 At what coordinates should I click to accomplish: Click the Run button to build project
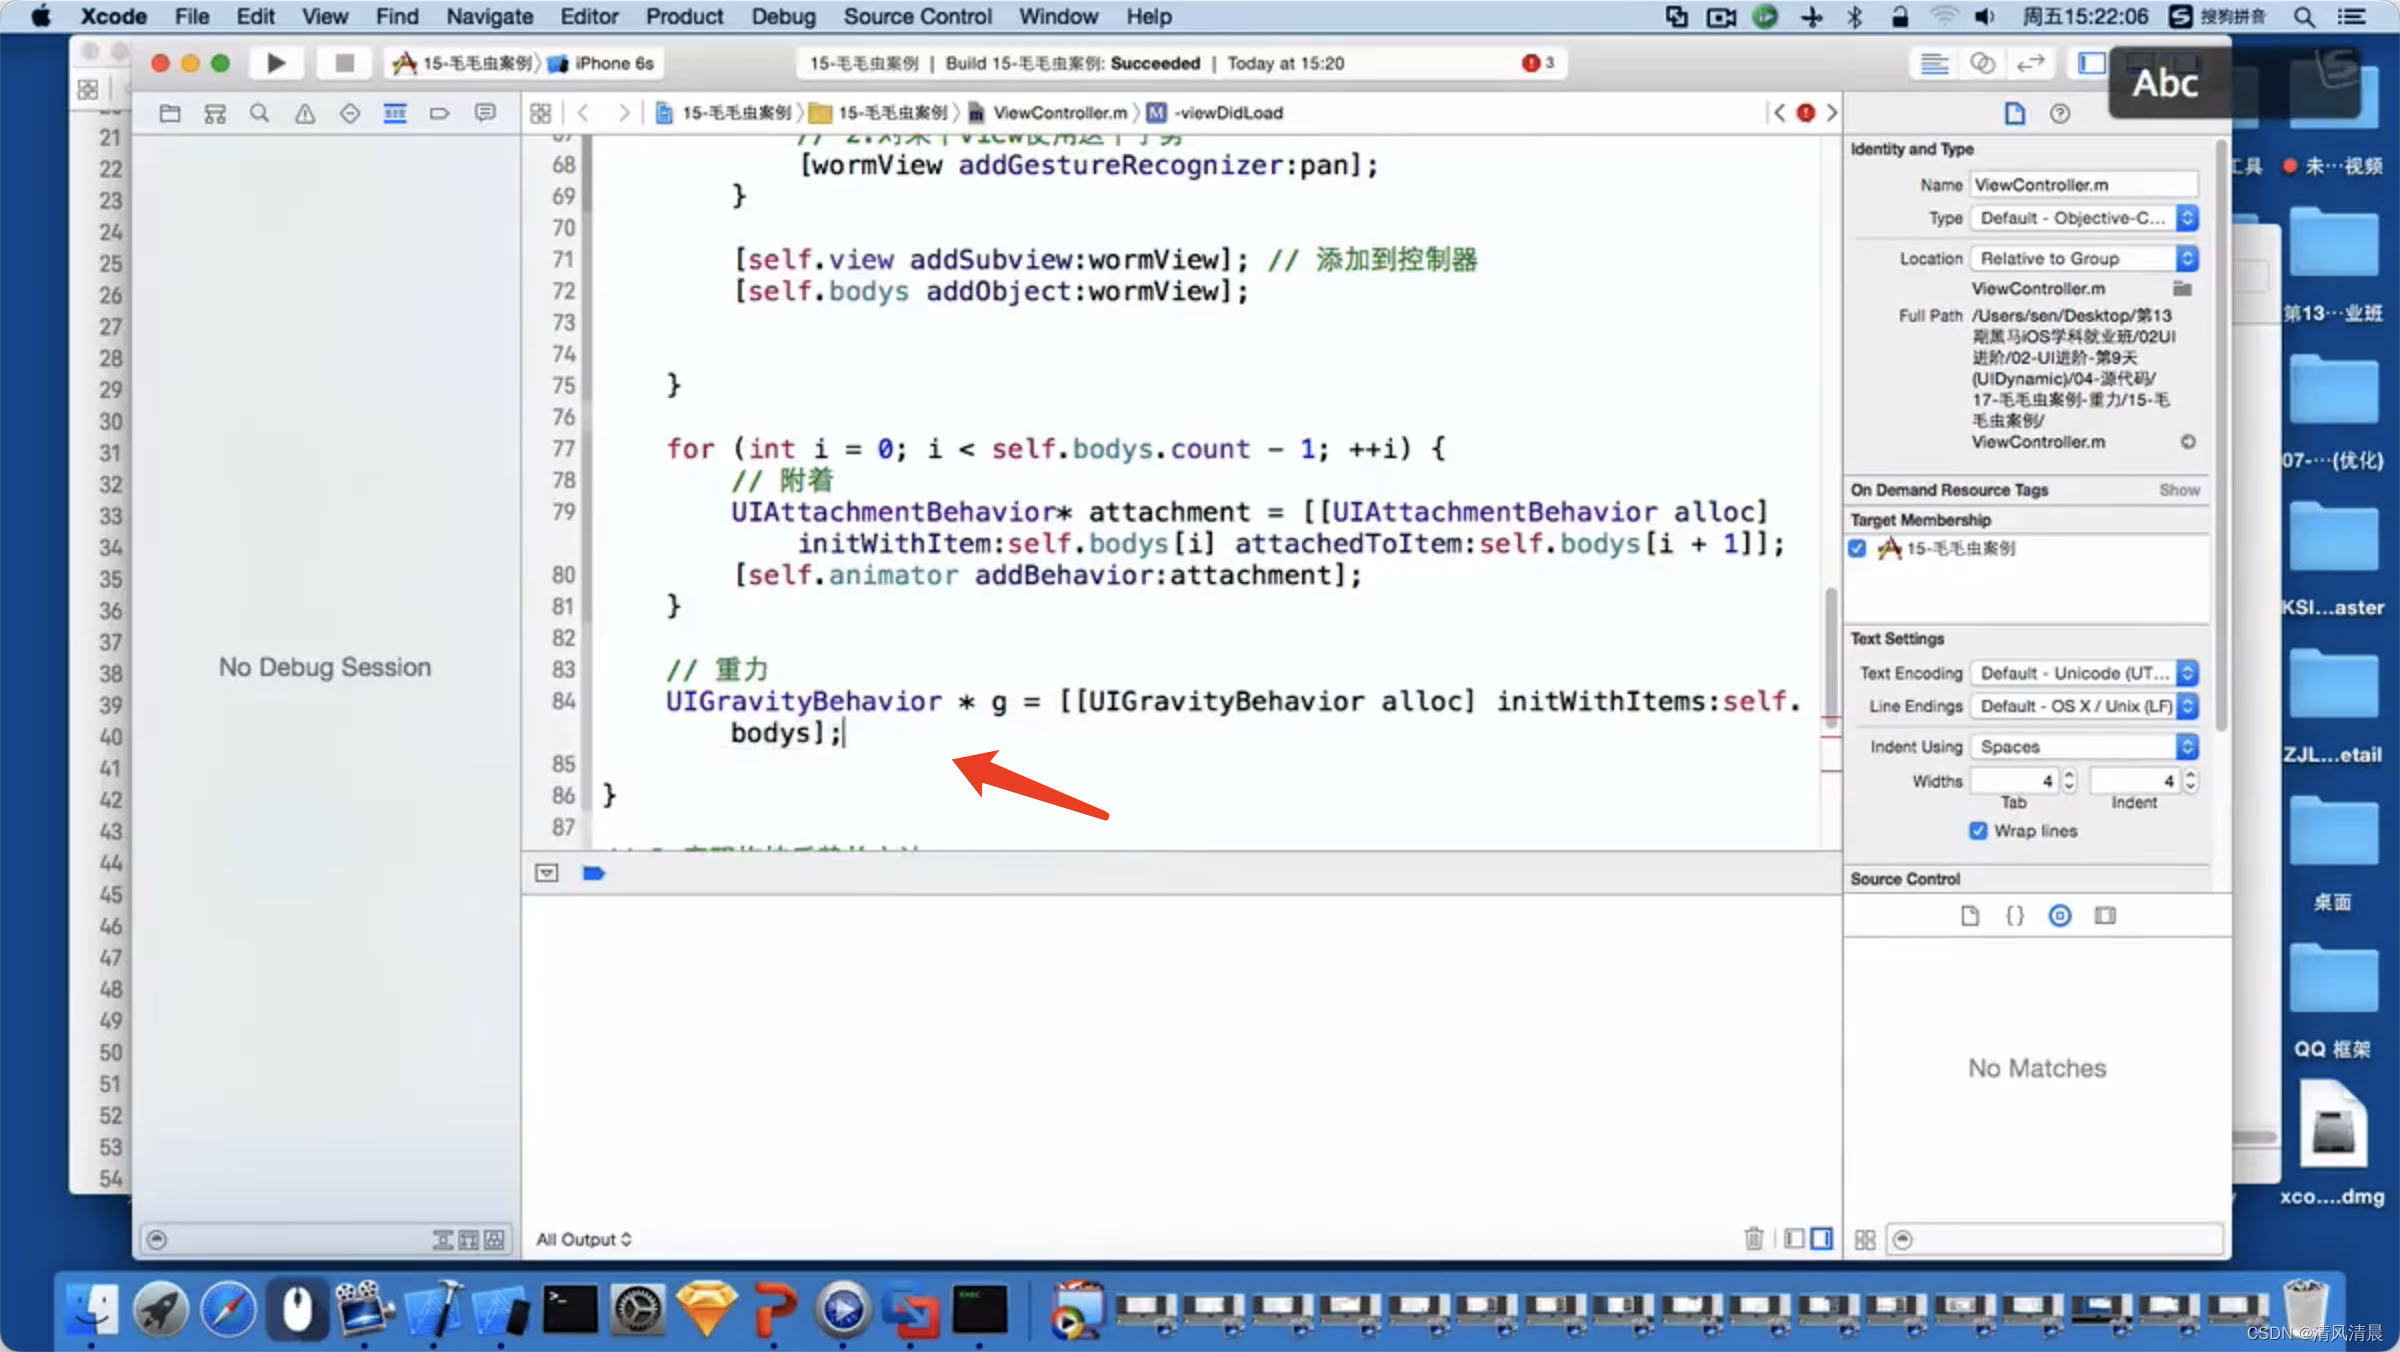click(x=275, y=63)
